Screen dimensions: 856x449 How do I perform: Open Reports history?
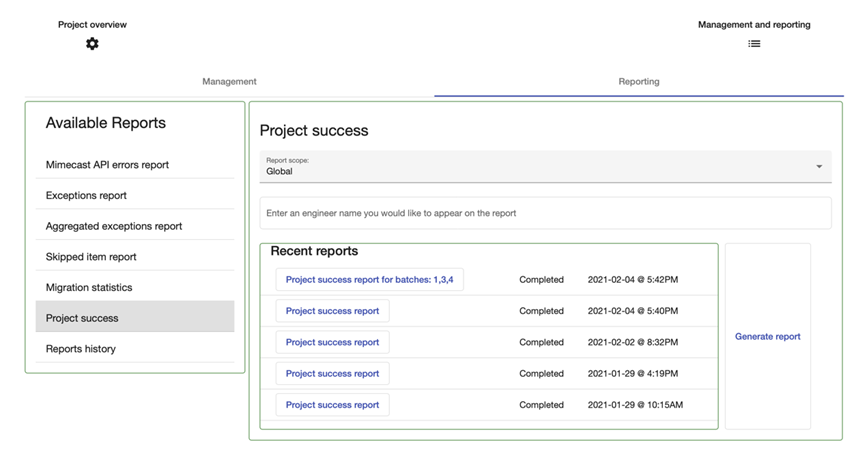[81, 349]
